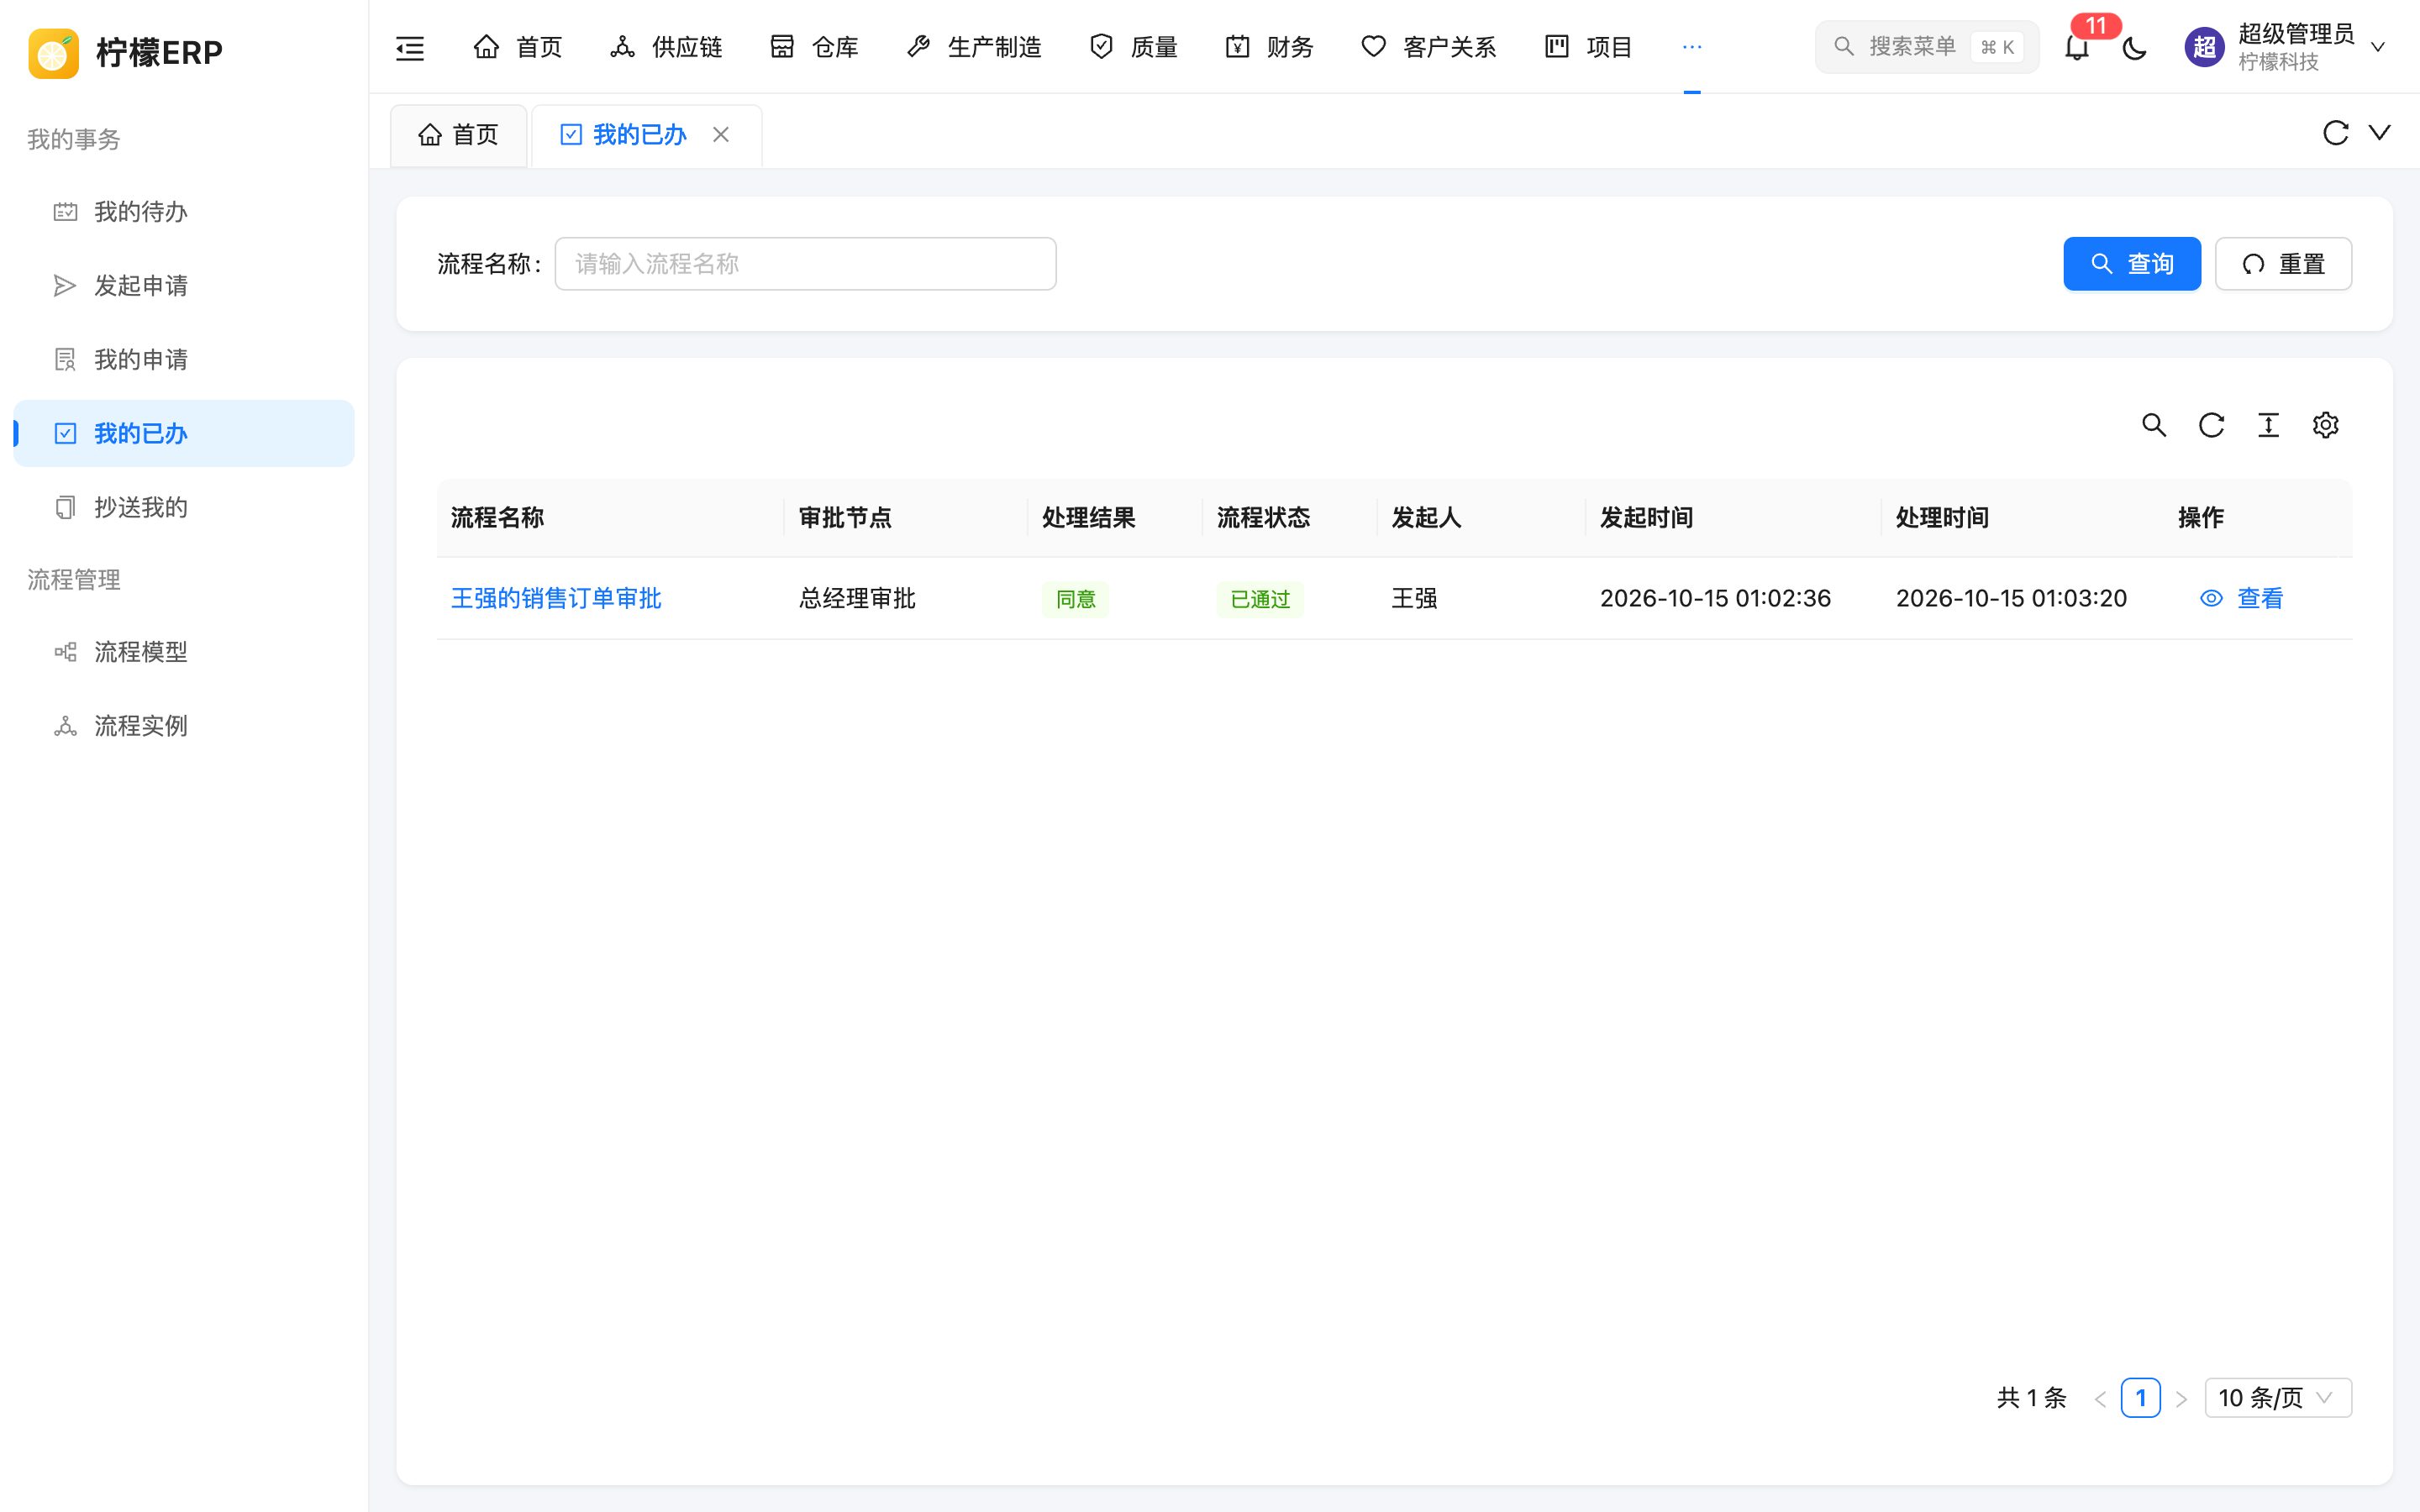Open 我的待办 in the sidebar

[x=184, y=212]
